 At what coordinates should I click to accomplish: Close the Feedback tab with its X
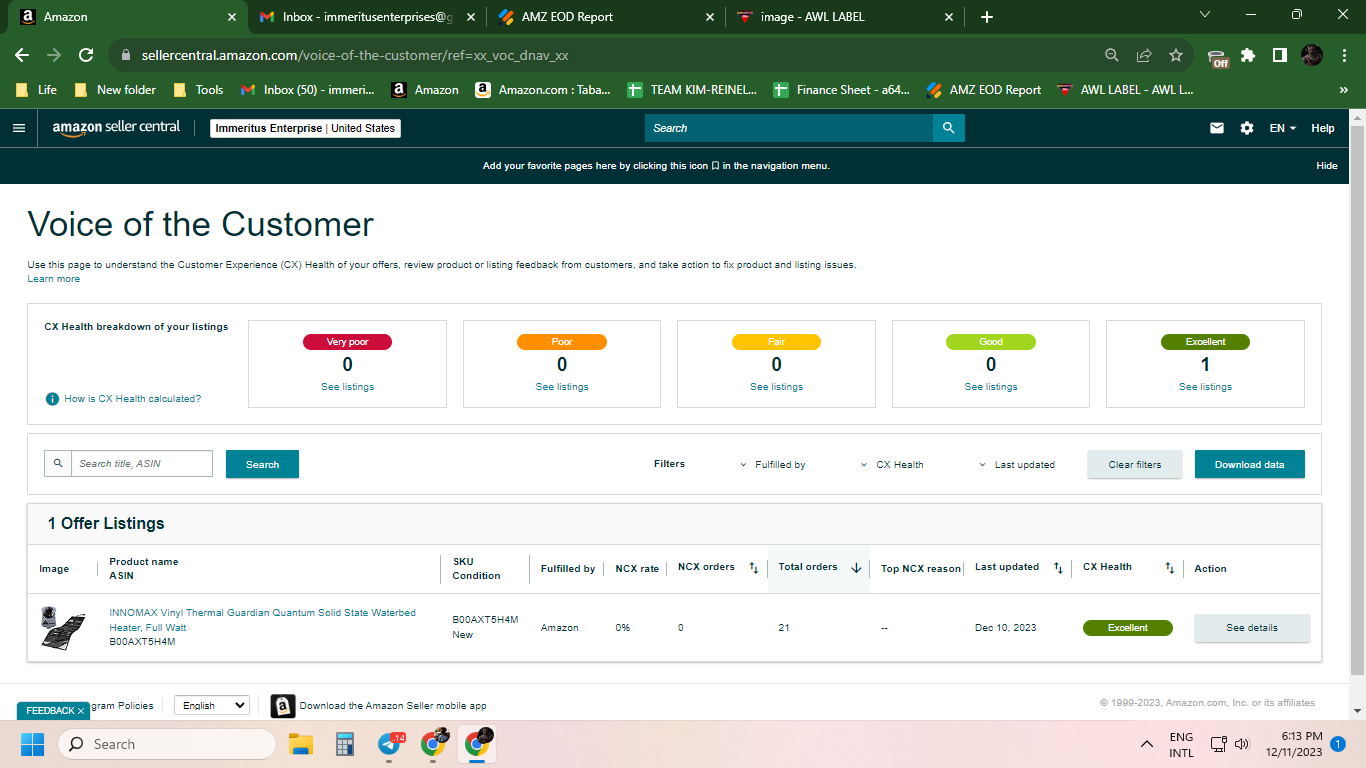(x=81, y=711)
